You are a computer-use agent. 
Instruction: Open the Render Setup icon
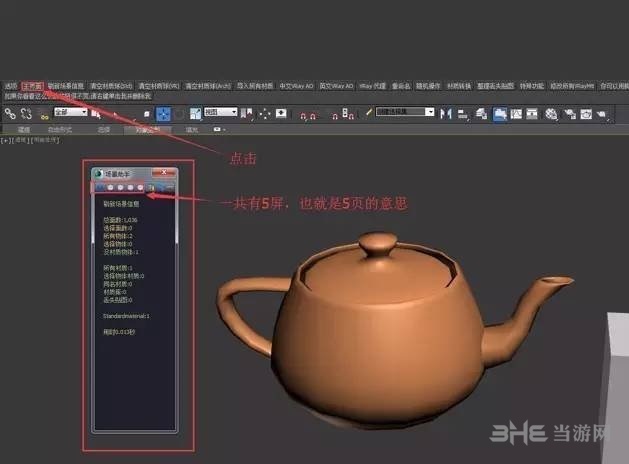point(569,114)
